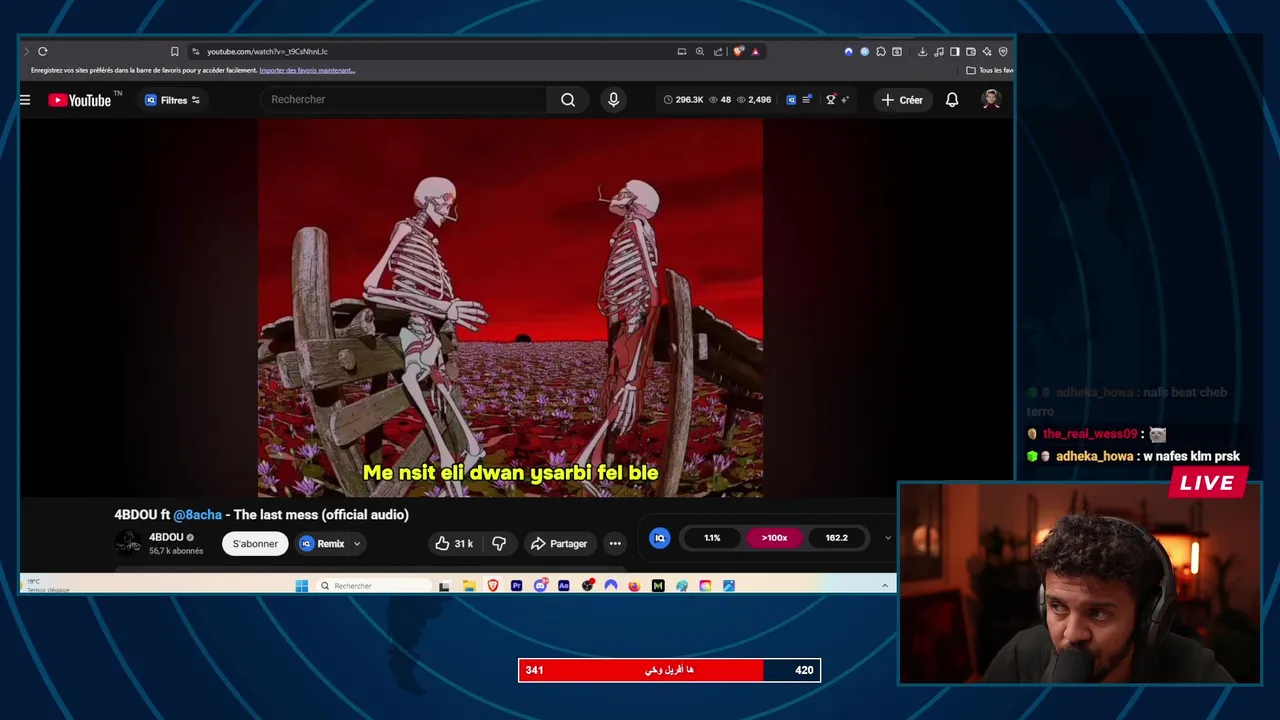This screenshot has height=720, width=1280.
Task: Open the account avatar menu
Action: pyautogui.click(x=991, y=99)
